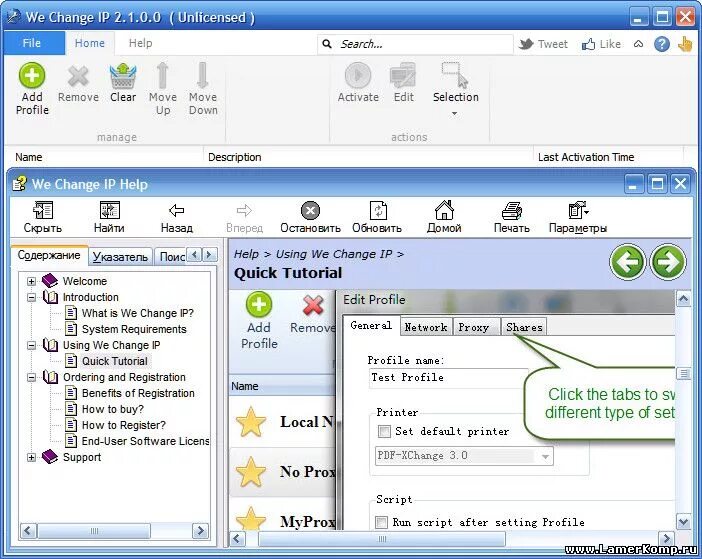Viewport: 702px width, 559px height.
Task: Open End-User Software License topic
Action: 145,441
